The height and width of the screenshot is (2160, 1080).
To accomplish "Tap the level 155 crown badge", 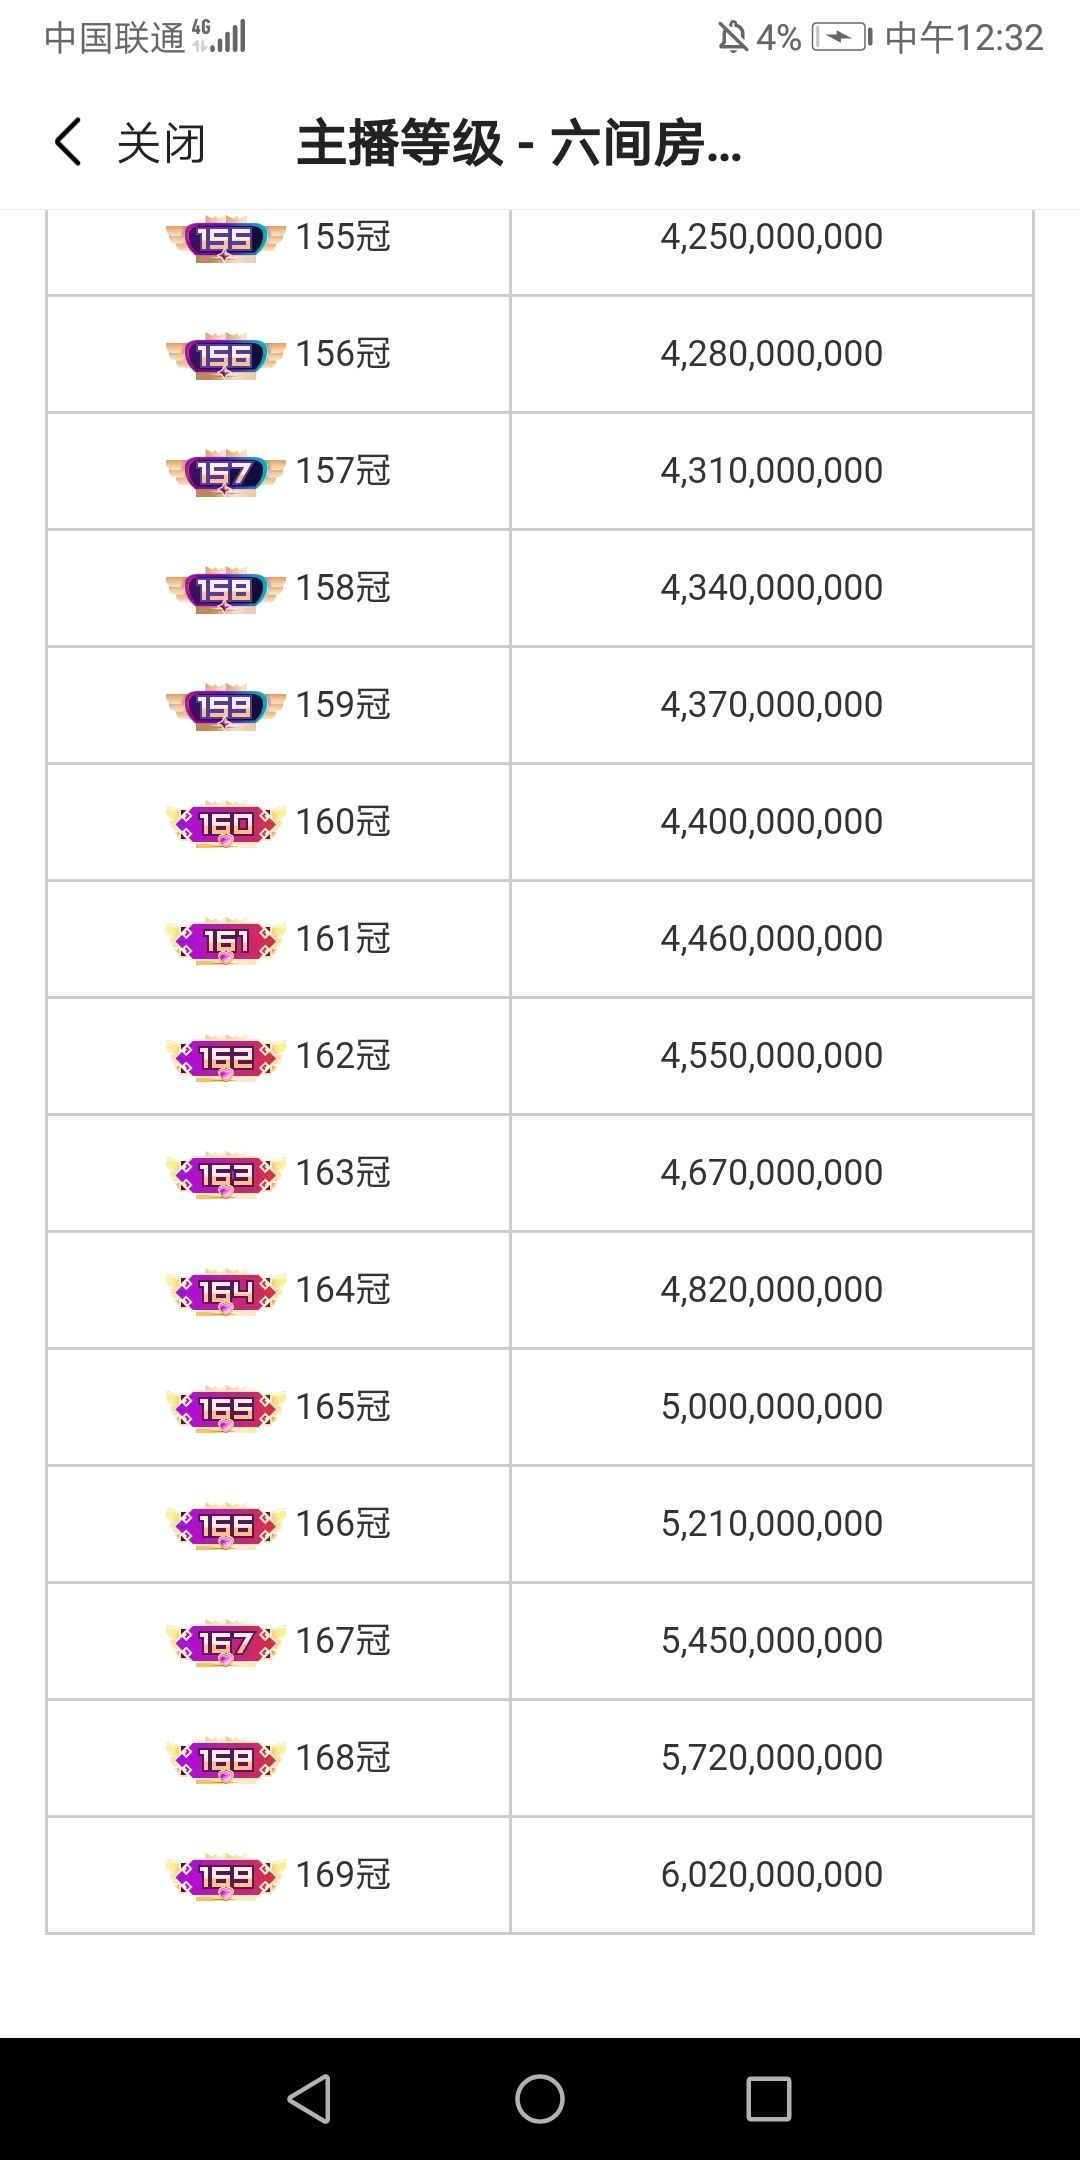I will coord(226,238).
